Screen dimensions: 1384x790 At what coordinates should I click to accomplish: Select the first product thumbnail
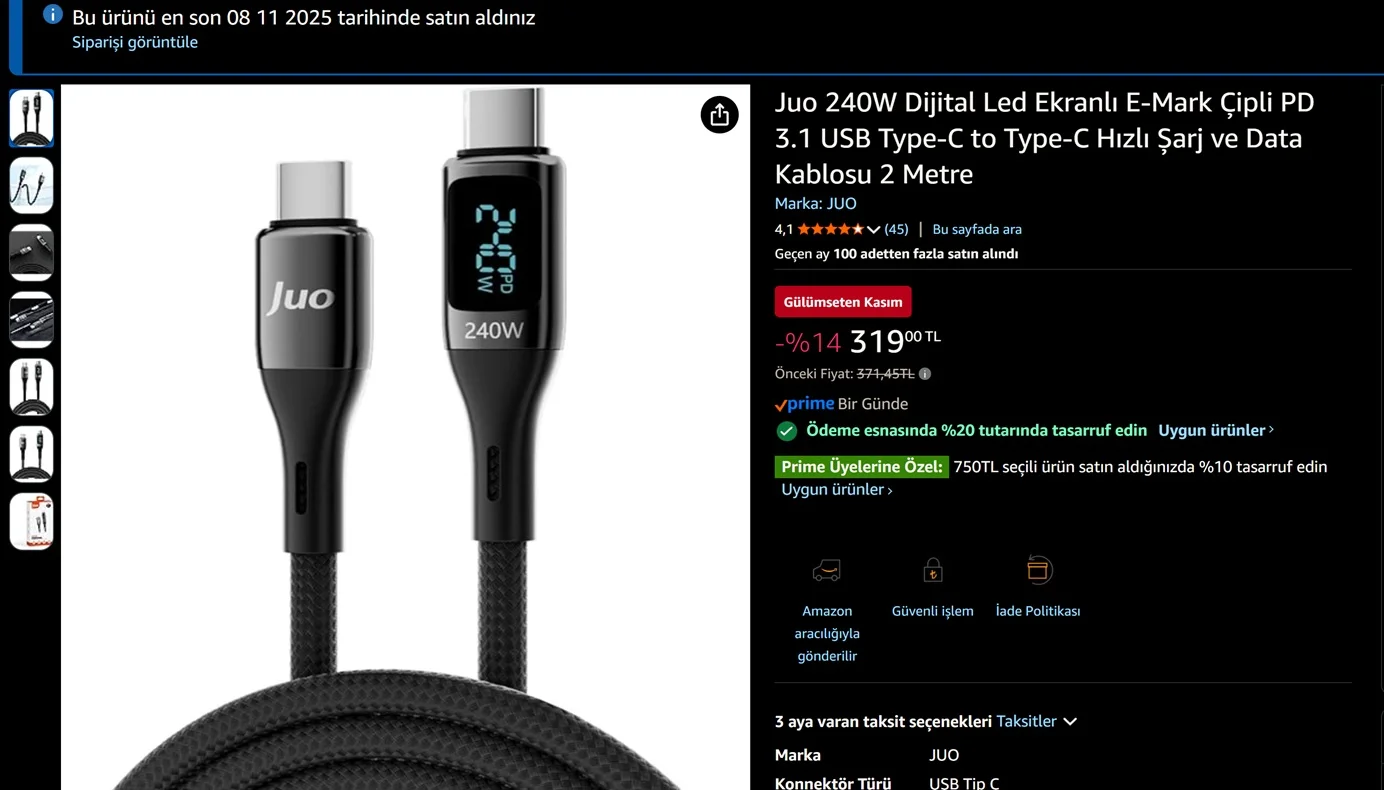[31, 118]
